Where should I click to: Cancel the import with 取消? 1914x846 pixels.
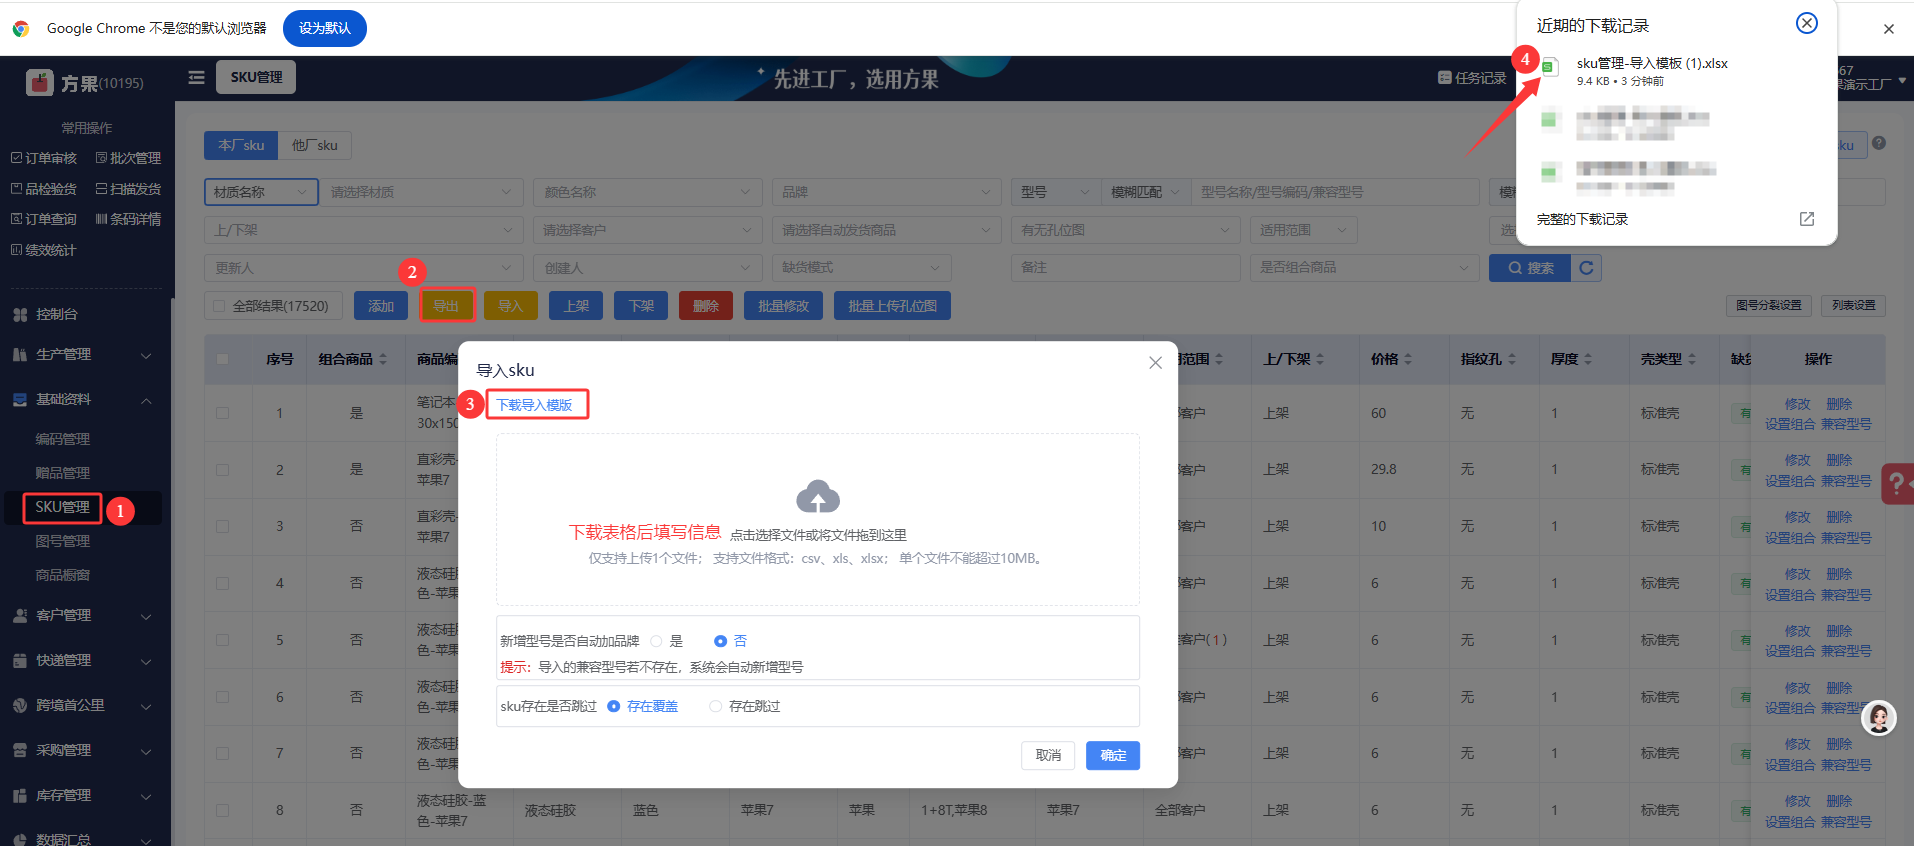(1048, 755)
